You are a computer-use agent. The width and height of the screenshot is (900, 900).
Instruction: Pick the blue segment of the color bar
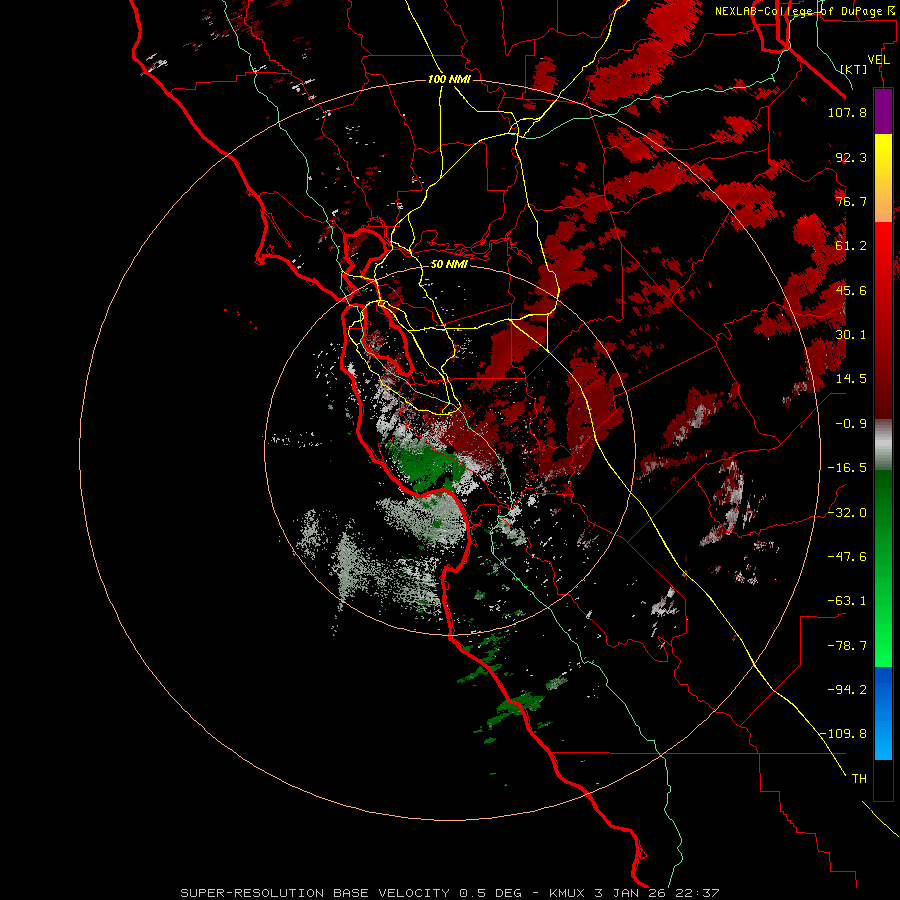tap(883, 713)
